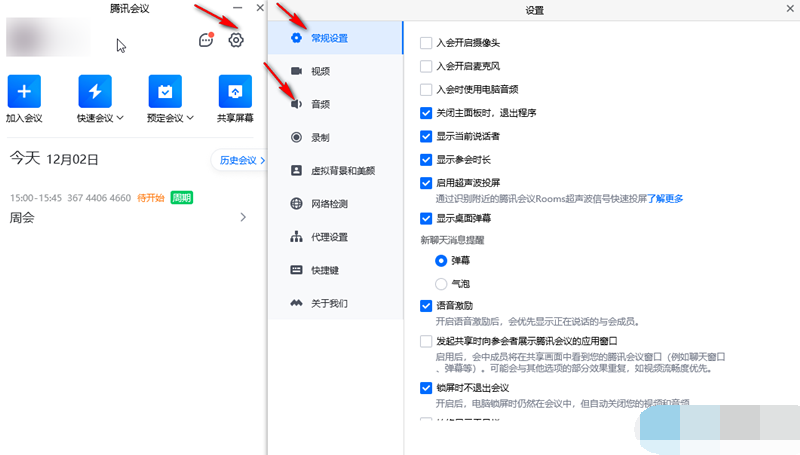This screenshot has width=800, height=455.
Task: Expand the 周会 meeting entry chevron
Action: pyautogui.click(x=243, y=217)
